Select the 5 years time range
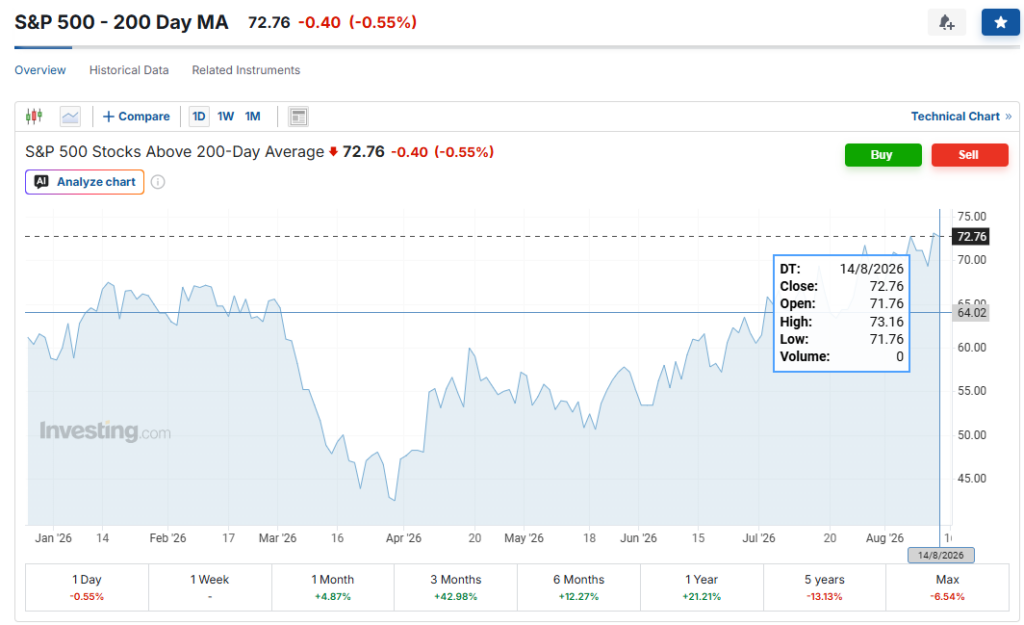This screenshot has height=625, width=1024. [824, 587]
